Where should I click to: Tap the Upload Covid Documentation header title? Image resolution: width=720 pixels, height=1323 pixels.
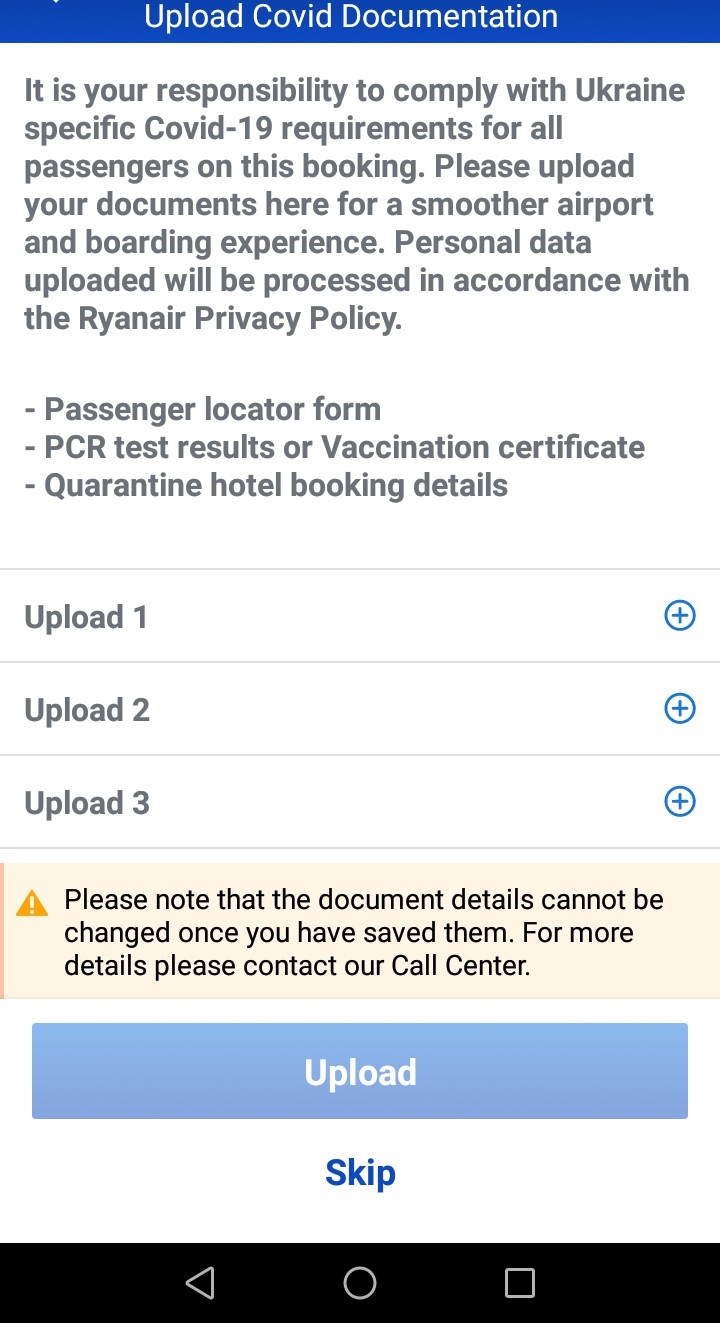coord(351,17)
